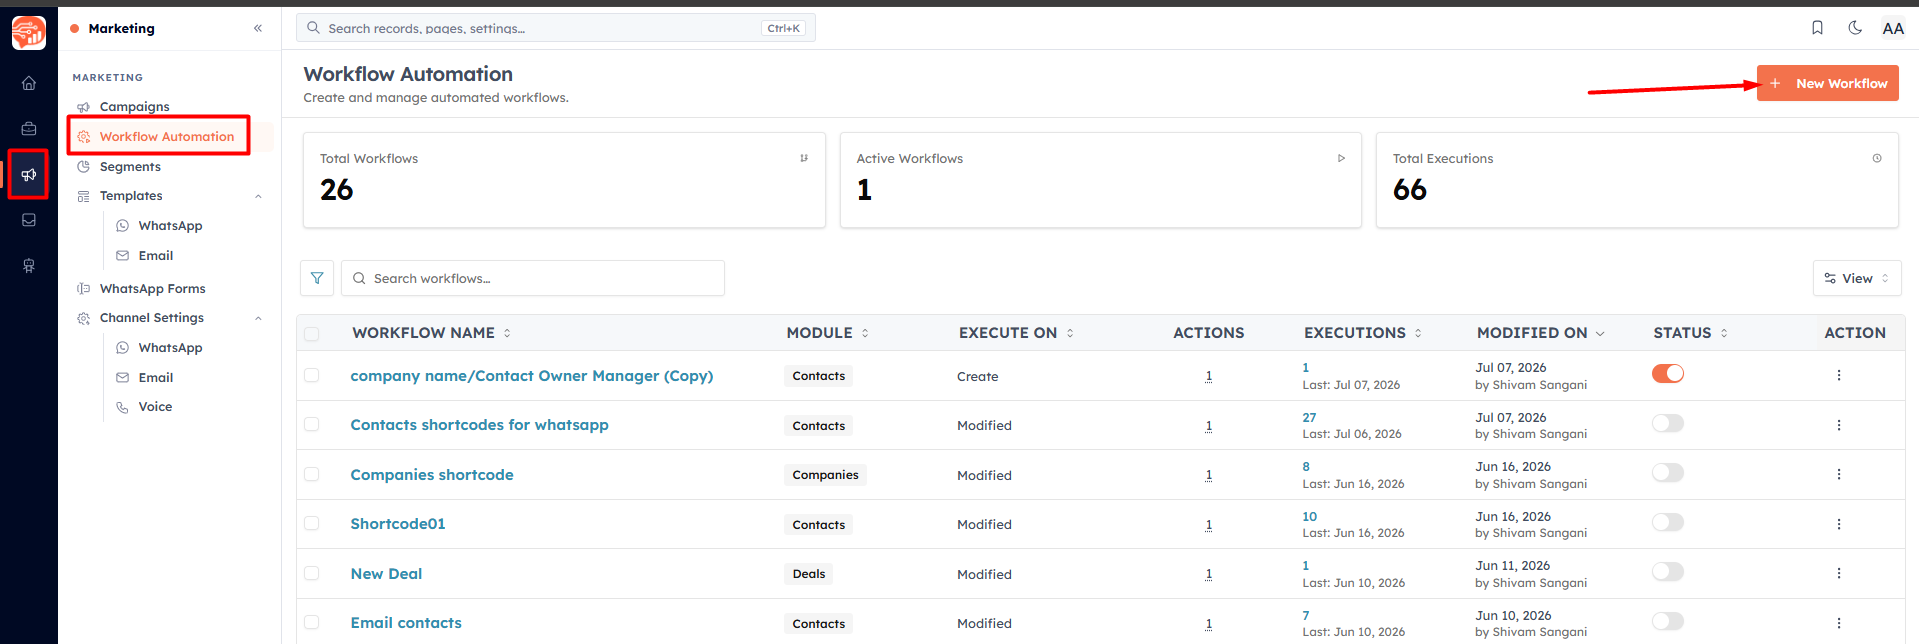Click the bookmark icon in top bar
The width and height of the screenshot is (1919, 644).
tap(1817, 28)
